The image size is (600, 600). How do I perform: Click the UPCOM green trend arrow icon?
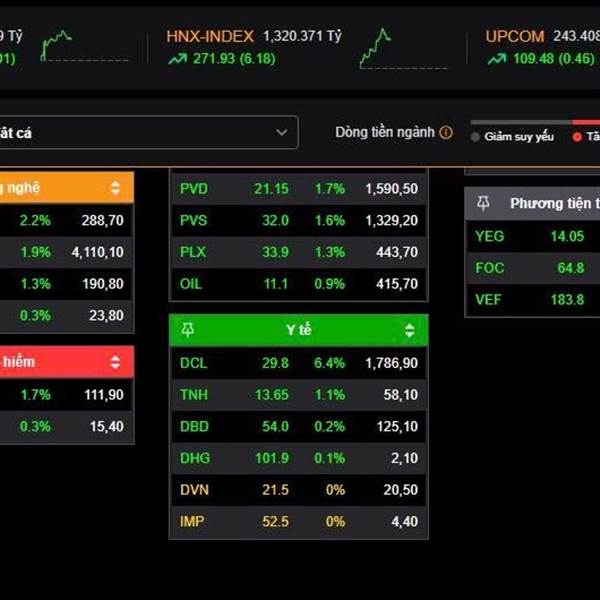pos(496,59)
